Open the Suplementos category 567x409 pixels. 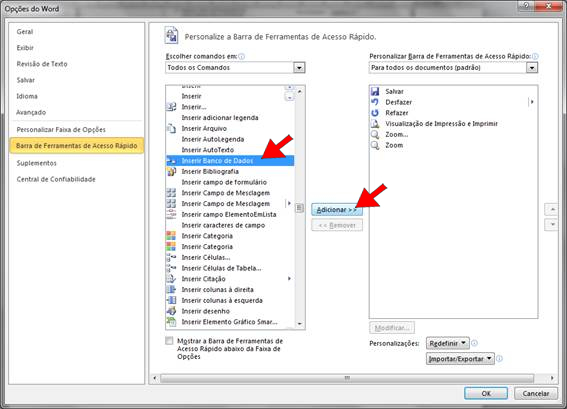(x=37, y=163)
